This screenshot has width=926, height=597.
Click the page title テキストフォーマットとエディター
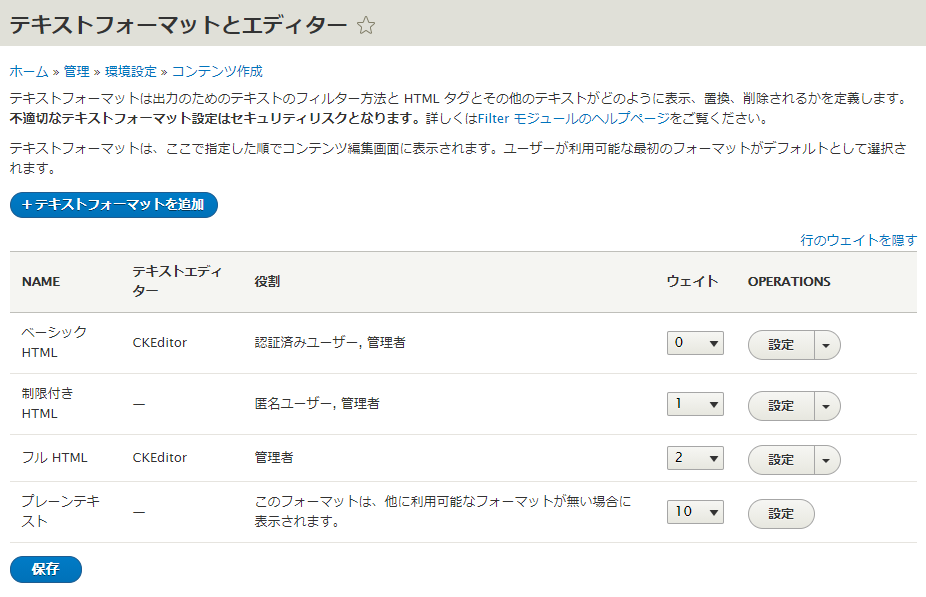(x=178, y=25)
